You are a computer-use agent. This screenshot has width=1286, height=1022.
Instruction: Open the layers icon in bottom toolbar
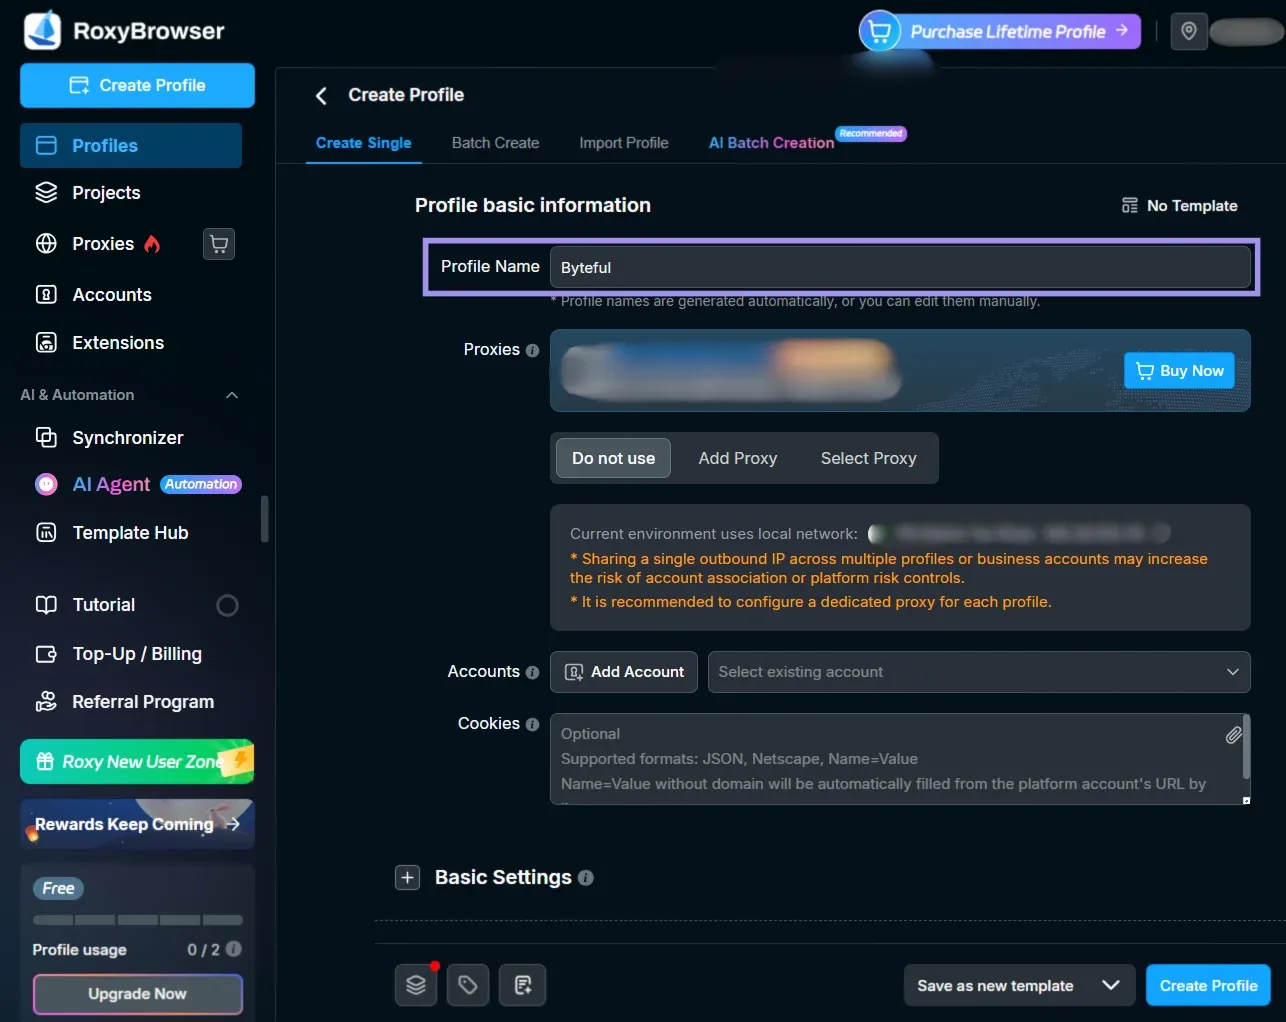[416, 985]
